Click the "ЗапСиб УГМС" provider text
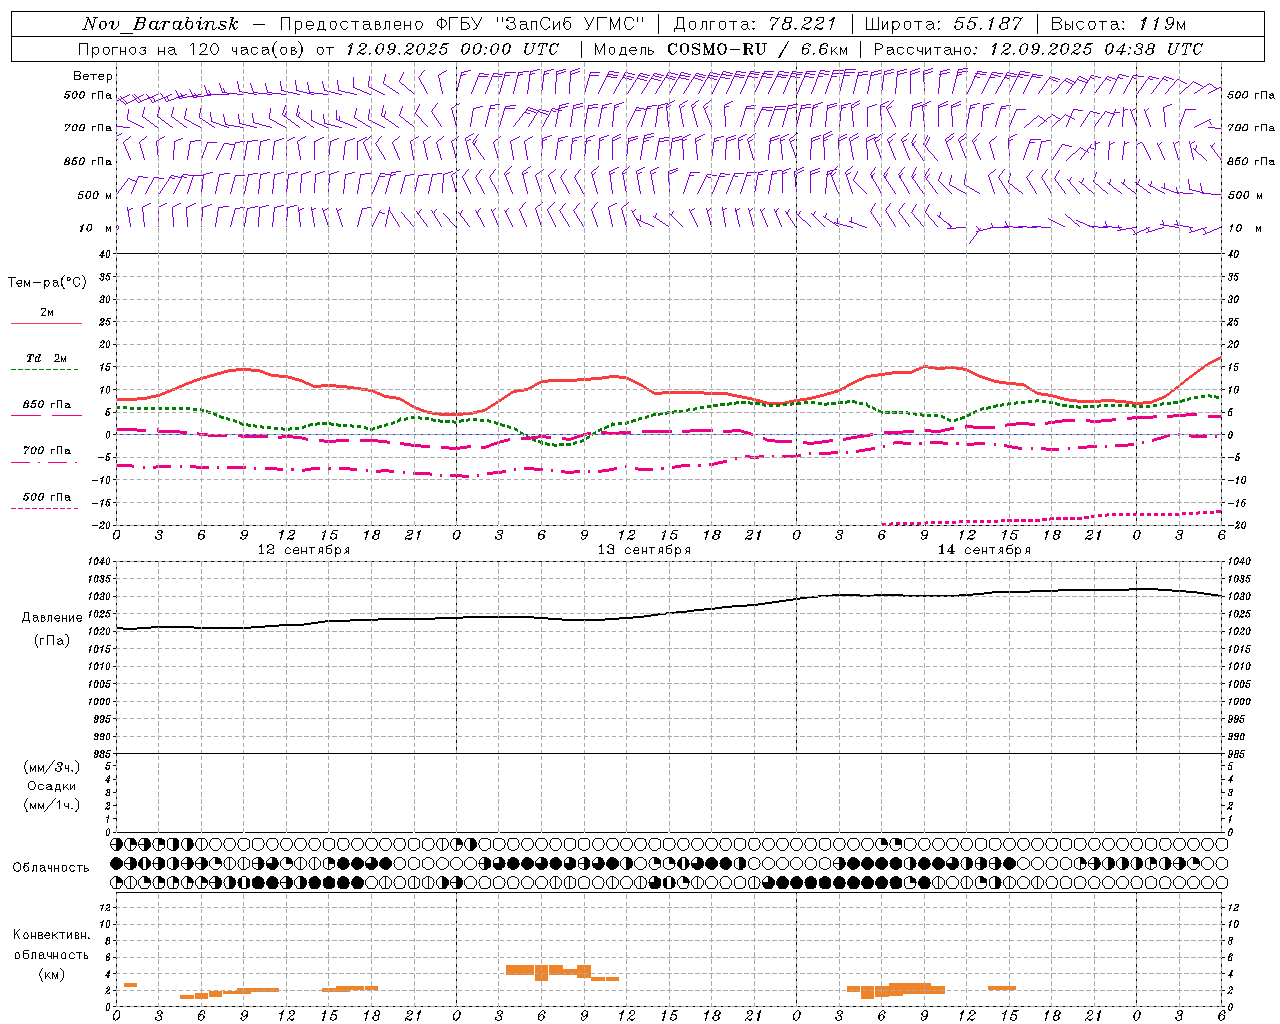1280x1024 pixels. 570,24
